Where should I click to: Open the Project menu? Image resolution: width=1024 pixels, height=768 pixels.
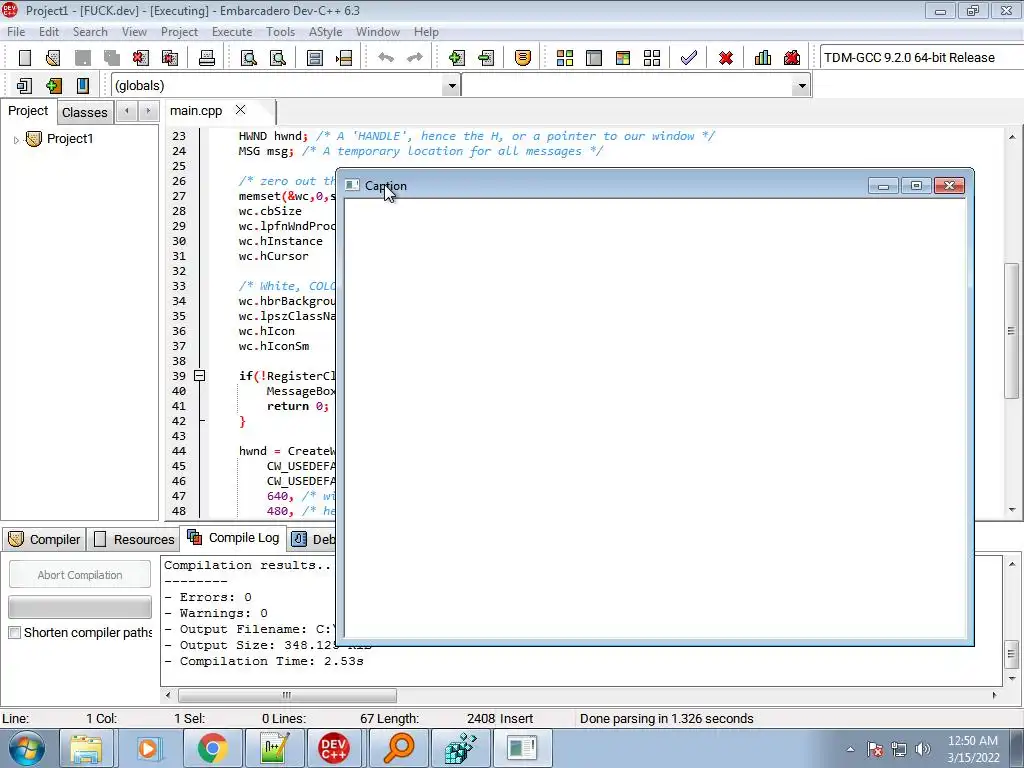click(179, 32)
